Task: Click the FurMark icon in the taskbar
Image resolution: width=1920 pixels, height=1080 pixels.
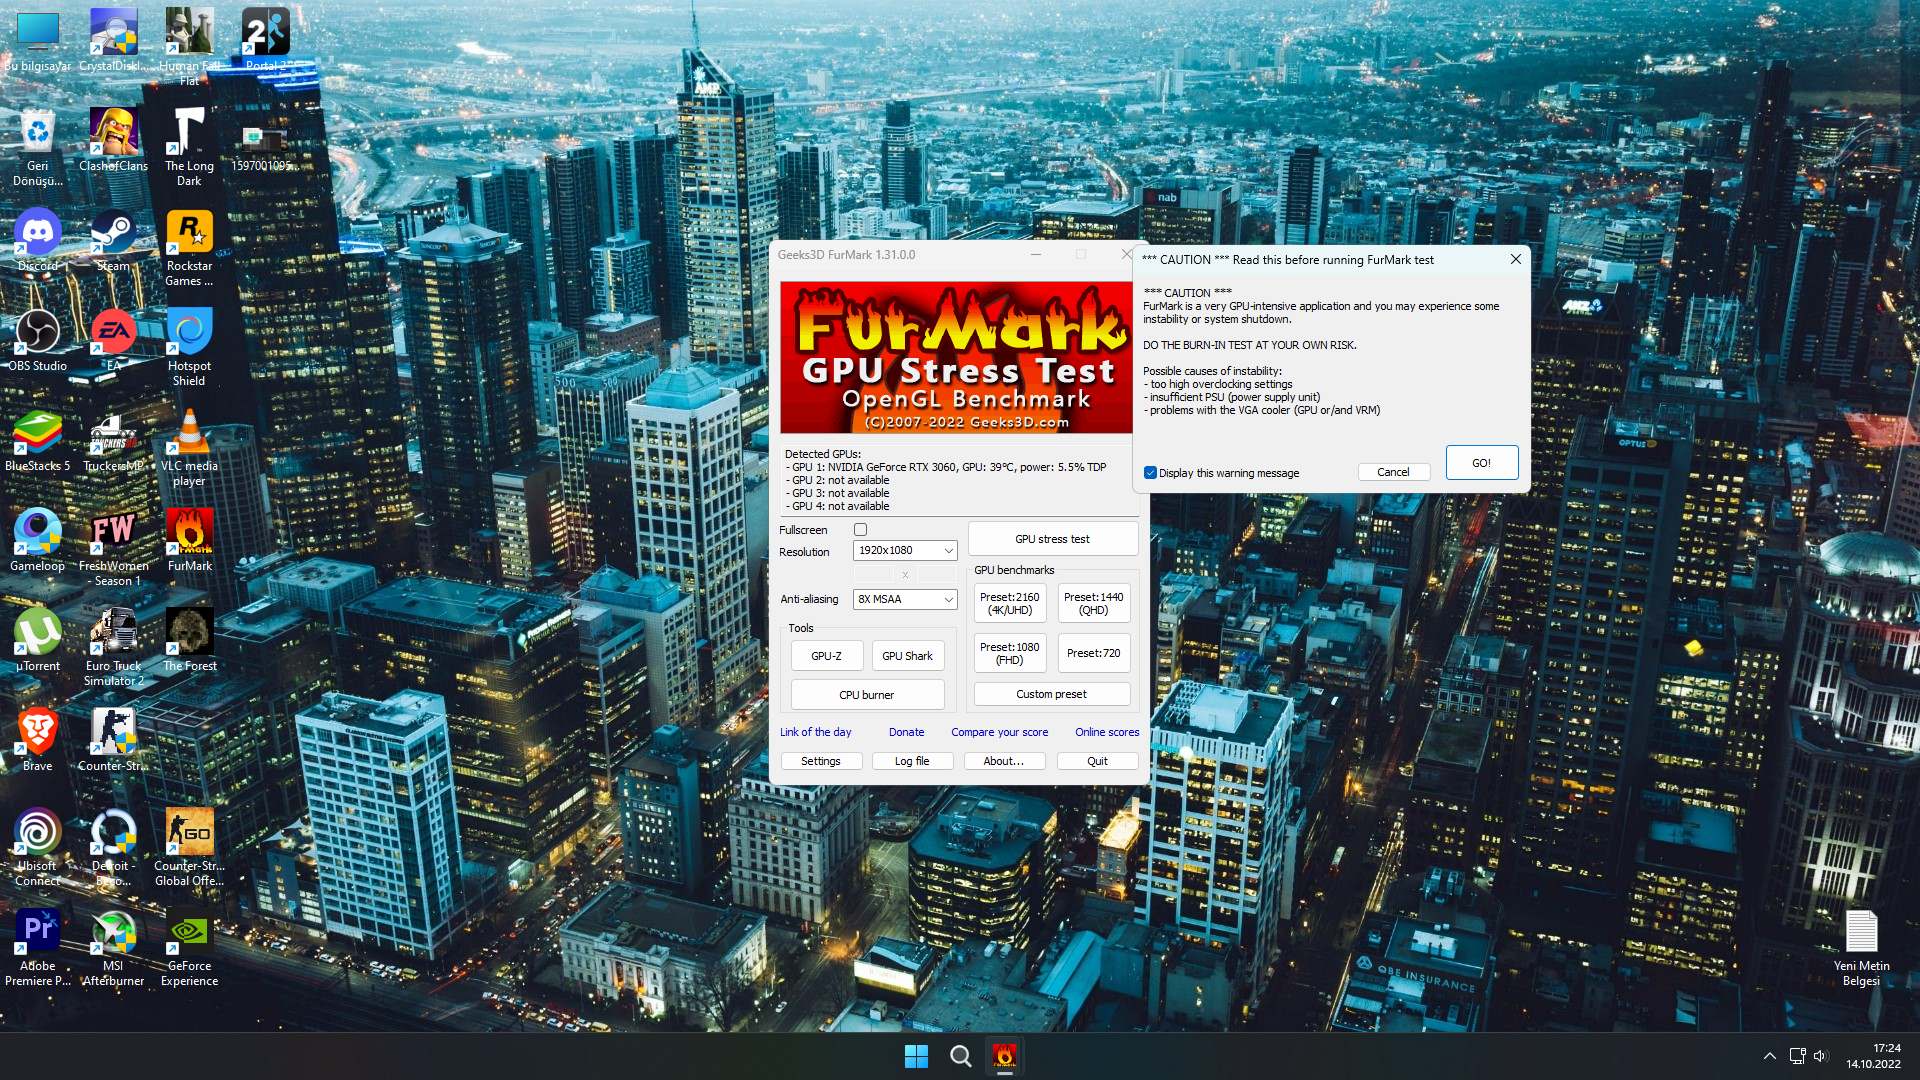Action: [1004, 1056]
